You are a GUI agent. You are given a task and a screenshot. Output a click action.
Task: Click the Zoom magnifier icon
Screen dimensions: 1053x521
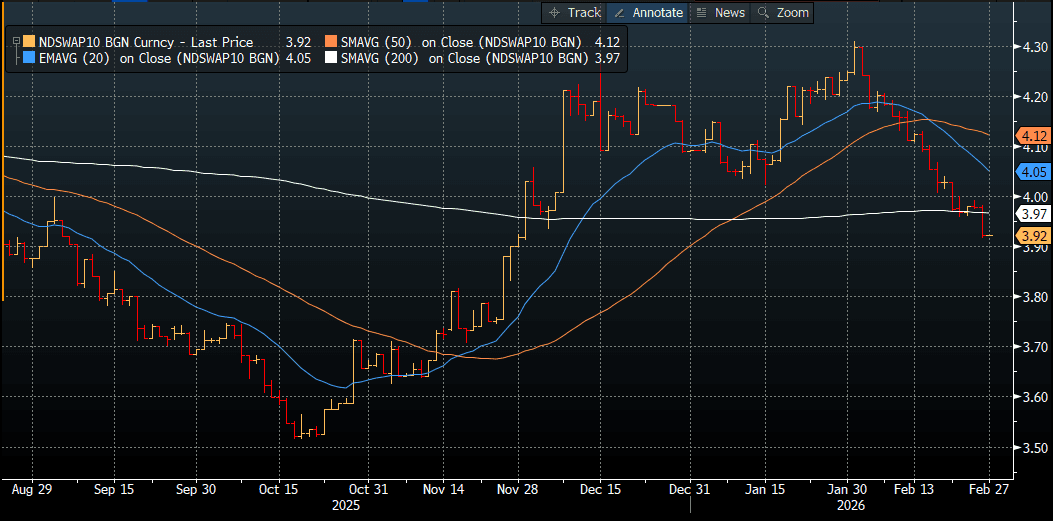point(764,13)
